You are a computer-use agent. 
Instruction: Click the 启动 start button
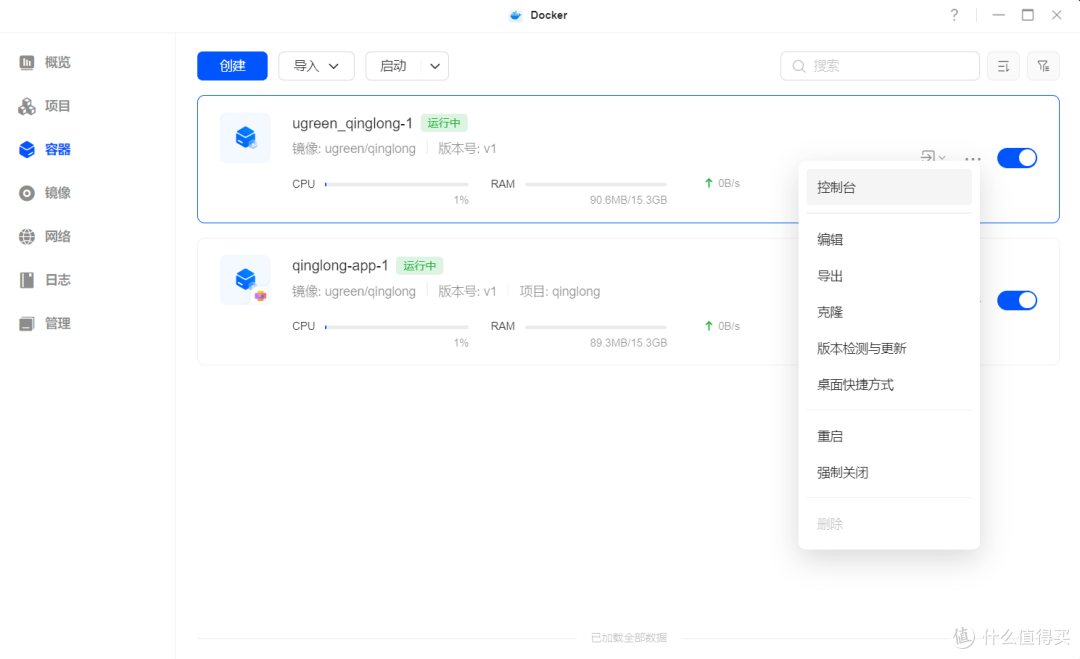393,66
